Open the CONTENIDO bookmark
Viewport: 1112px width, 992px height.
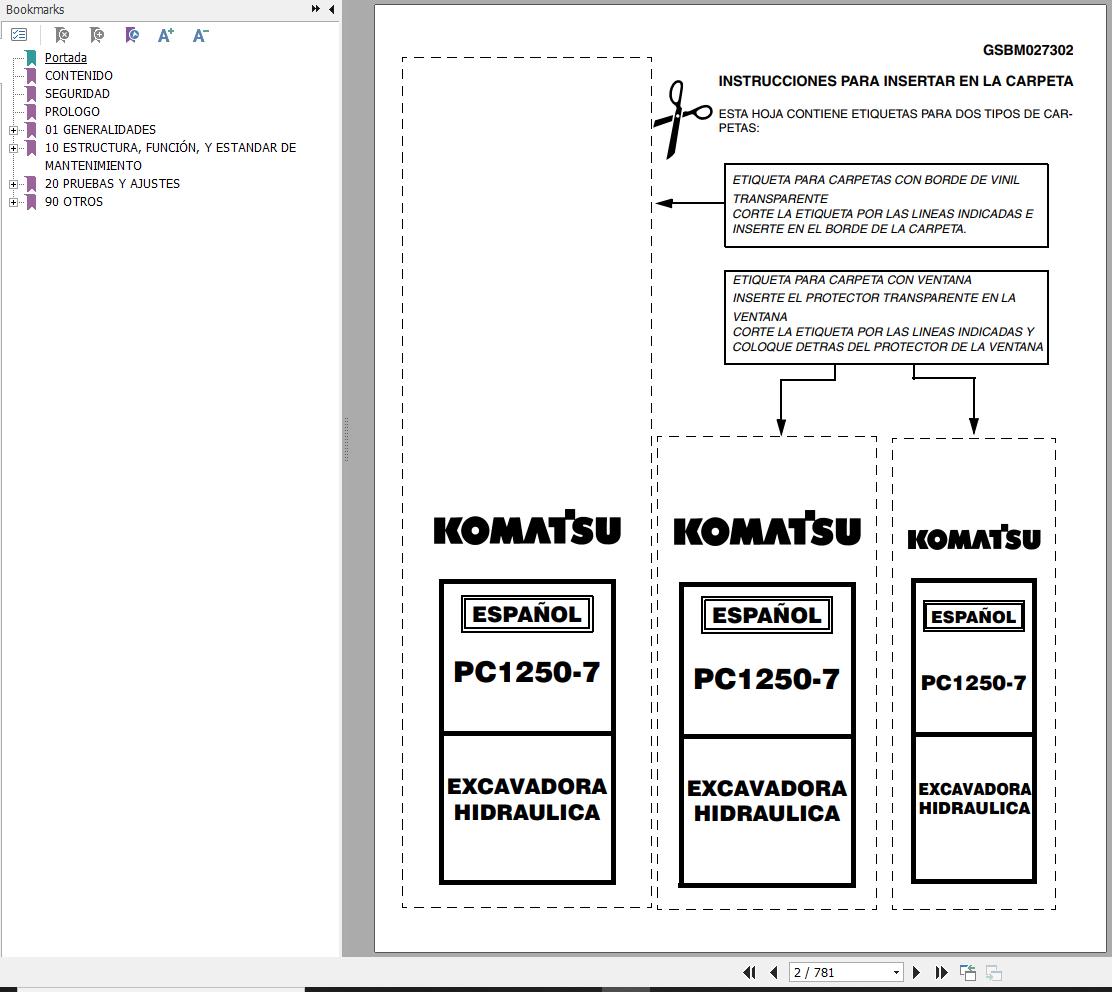point(79,75)
